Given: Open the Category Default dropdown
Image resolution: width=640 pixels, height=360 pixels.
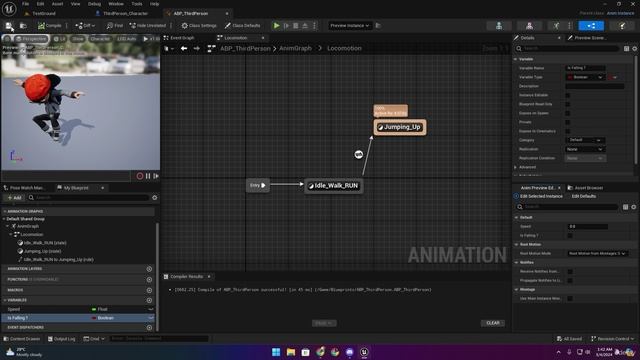Looking at the screenshot, I should click(x=585, y=140).
